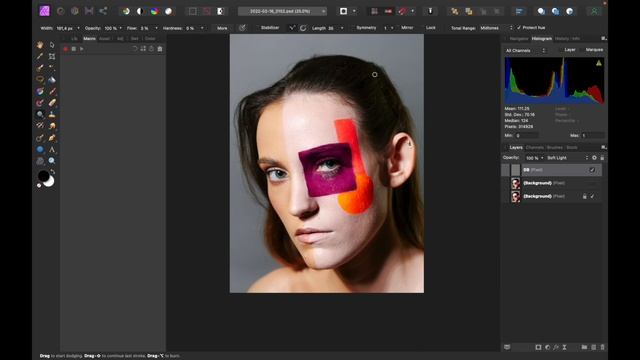Click the macro stop square button
640x360 pixels.
click(x=73, y=49)
